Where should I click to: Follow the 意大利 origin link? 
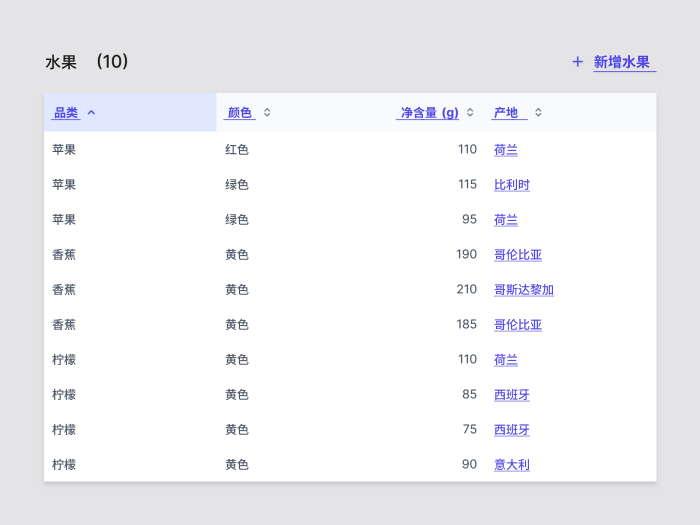tap(512, 465)
